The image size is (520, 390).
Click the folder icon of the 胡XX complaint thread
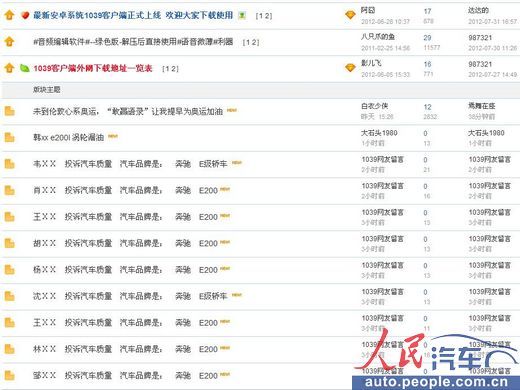pyautogui.click(x=9, y=243)
